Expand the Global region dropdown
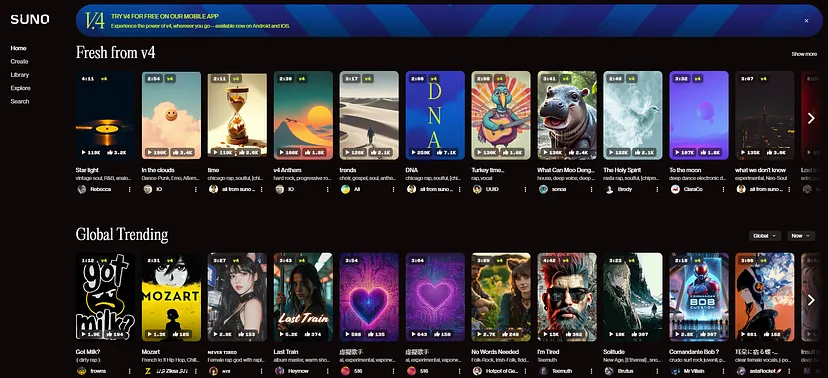828x378 pixels. [x=765, y=235]
